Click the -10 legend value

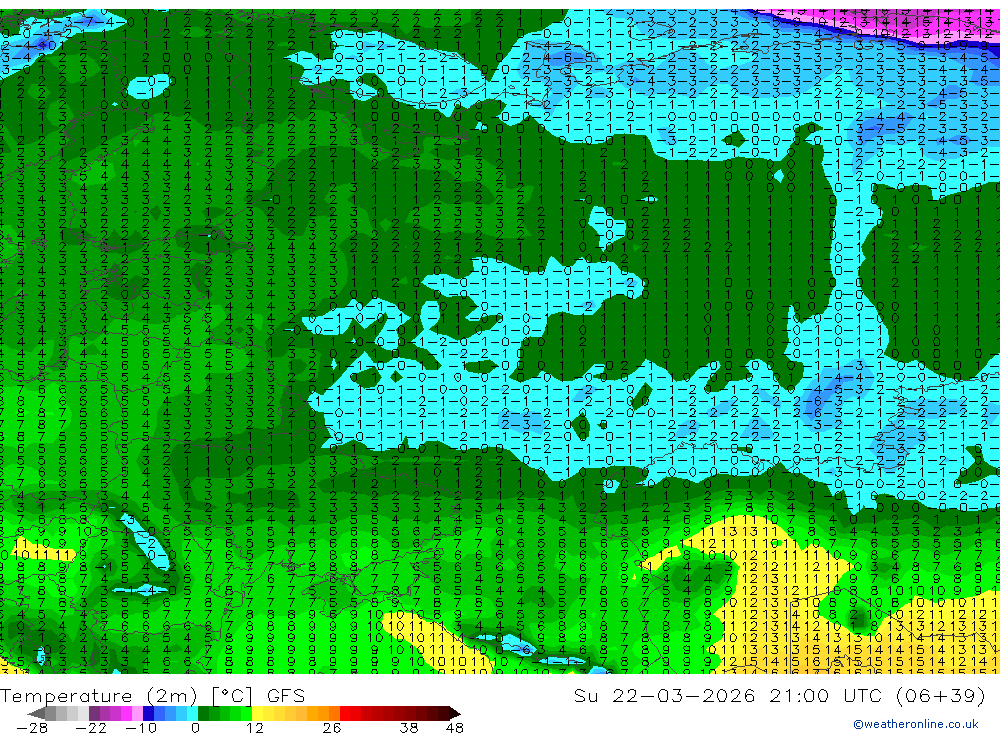click(140, 727)
